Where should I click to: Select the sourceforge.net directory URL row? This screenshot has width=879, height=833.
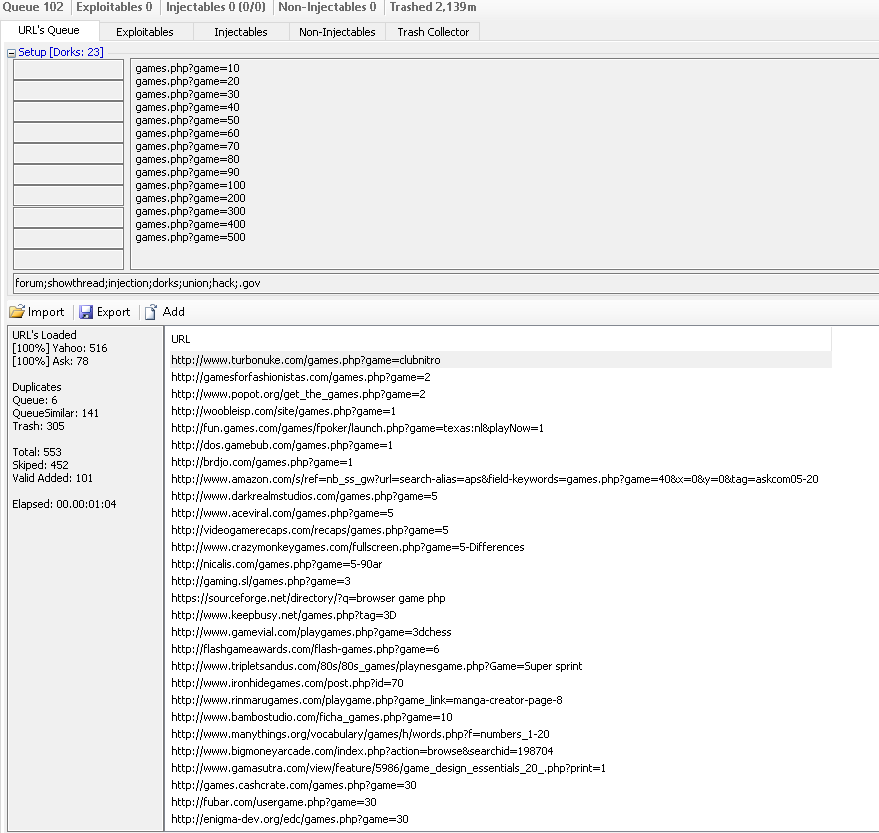coord(501,598)
